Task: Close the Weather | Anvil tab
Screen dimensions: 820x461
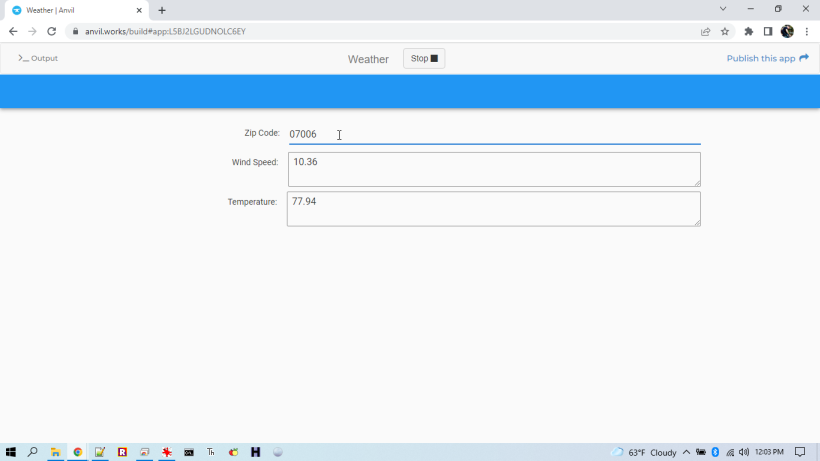Action: (x=138, y=10)
